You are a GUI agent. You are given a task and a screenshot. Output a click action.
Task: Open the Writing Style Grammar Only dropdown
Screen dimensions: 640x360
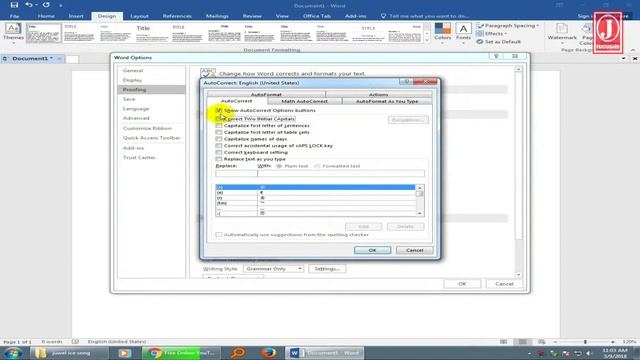(x=273, y=269)
